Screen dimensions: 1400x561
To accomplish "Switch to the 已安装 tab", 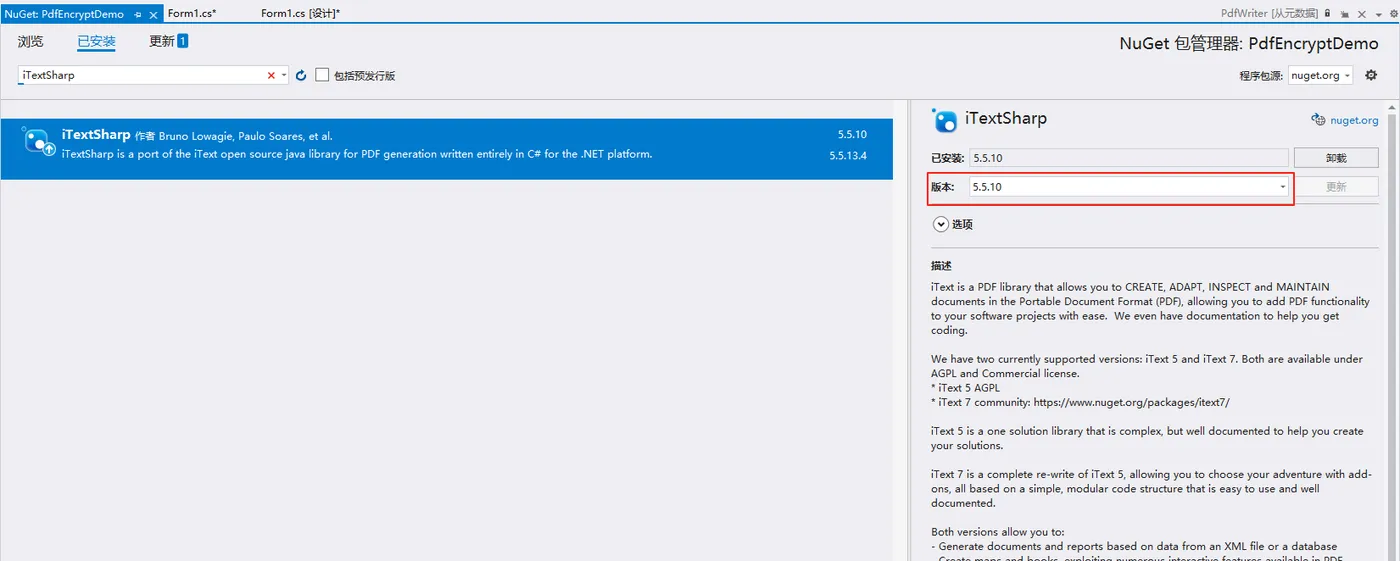I will coord(97,41).
